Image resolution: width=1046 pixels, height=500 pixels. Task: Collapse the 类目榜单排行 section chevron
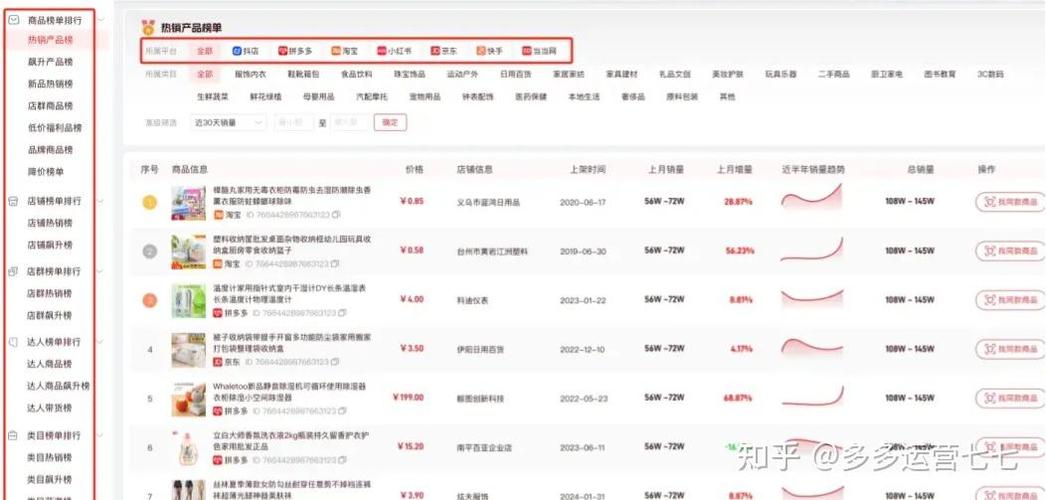(101, 435)
